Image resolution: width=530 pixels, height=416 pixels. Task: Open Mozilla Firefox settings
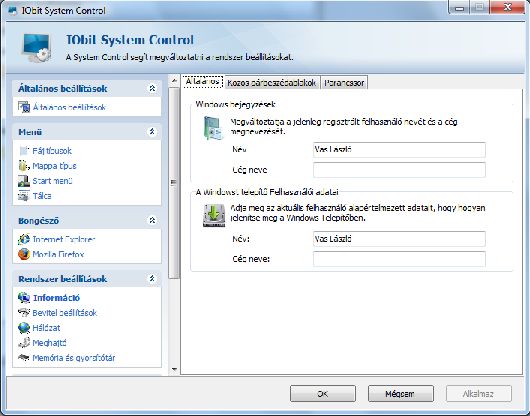coord(58,254)
